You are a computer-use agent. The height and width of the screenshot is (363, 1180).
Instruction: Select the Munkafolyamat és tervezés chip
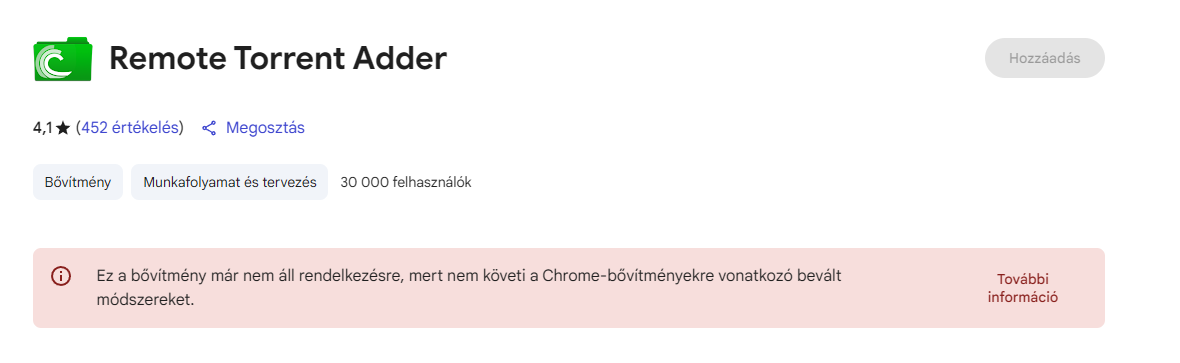click(230, 182)
